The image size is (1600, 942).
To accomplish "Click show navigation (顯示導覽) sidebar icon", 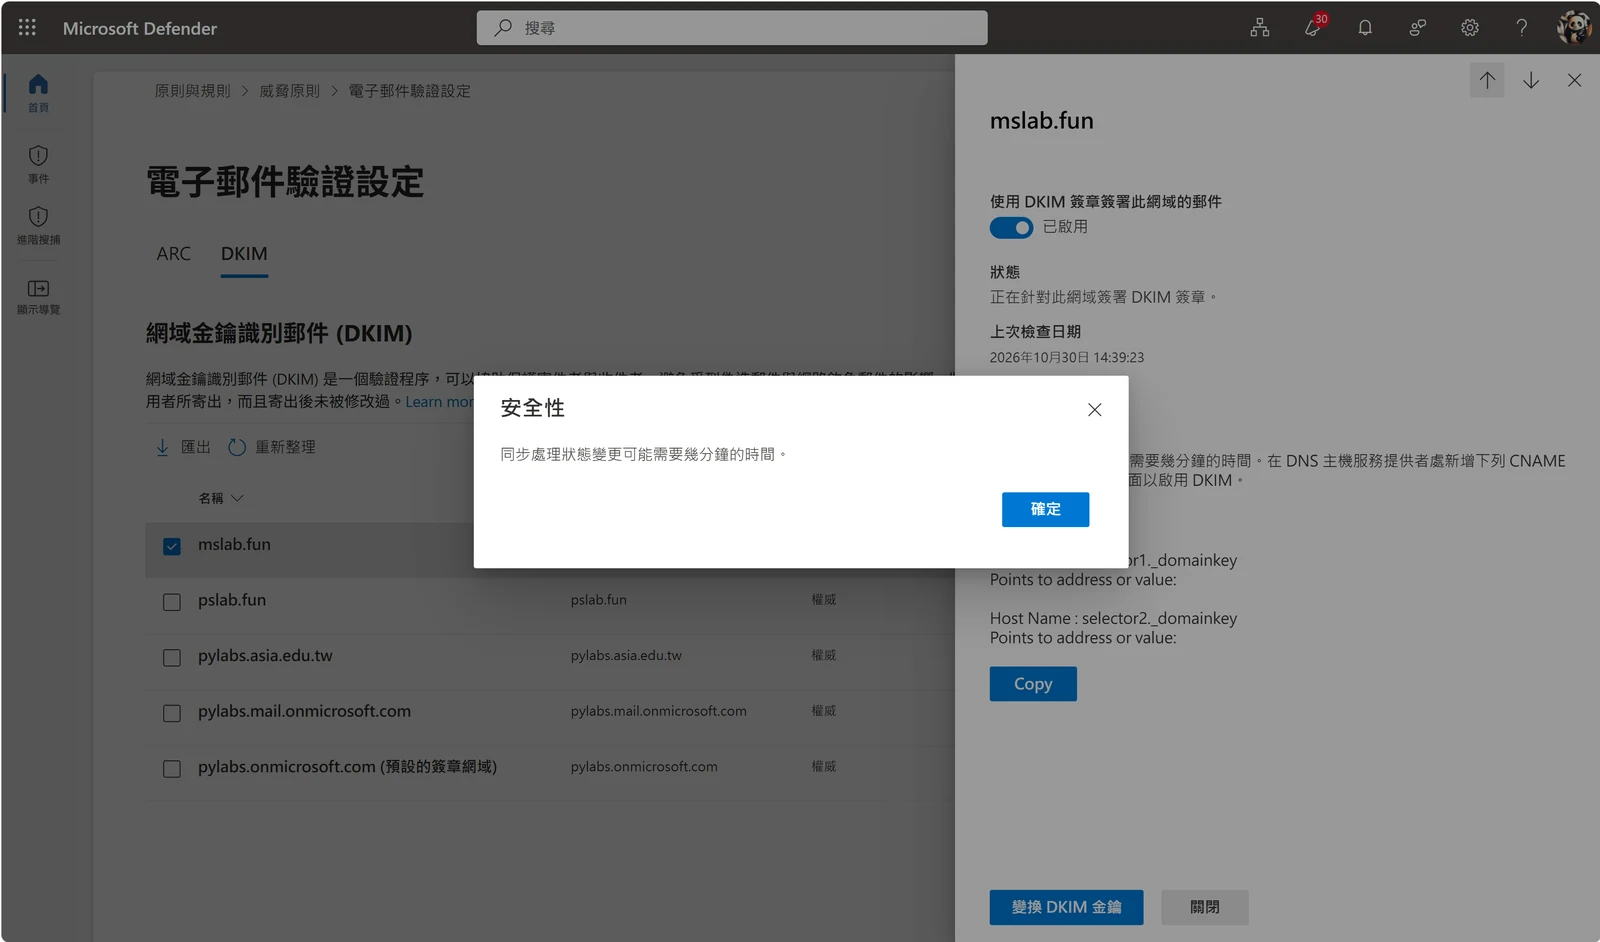I will tap(38, 297).
